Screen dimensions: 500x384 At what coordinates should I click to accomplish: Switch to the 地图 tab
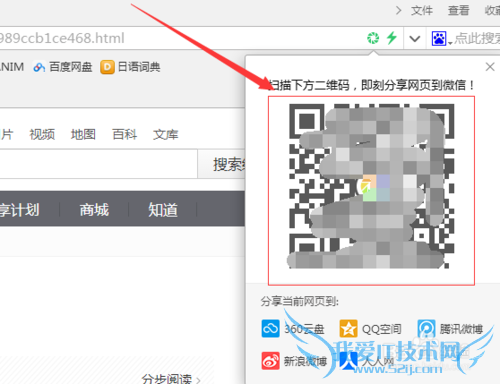(x=83, y=134)
